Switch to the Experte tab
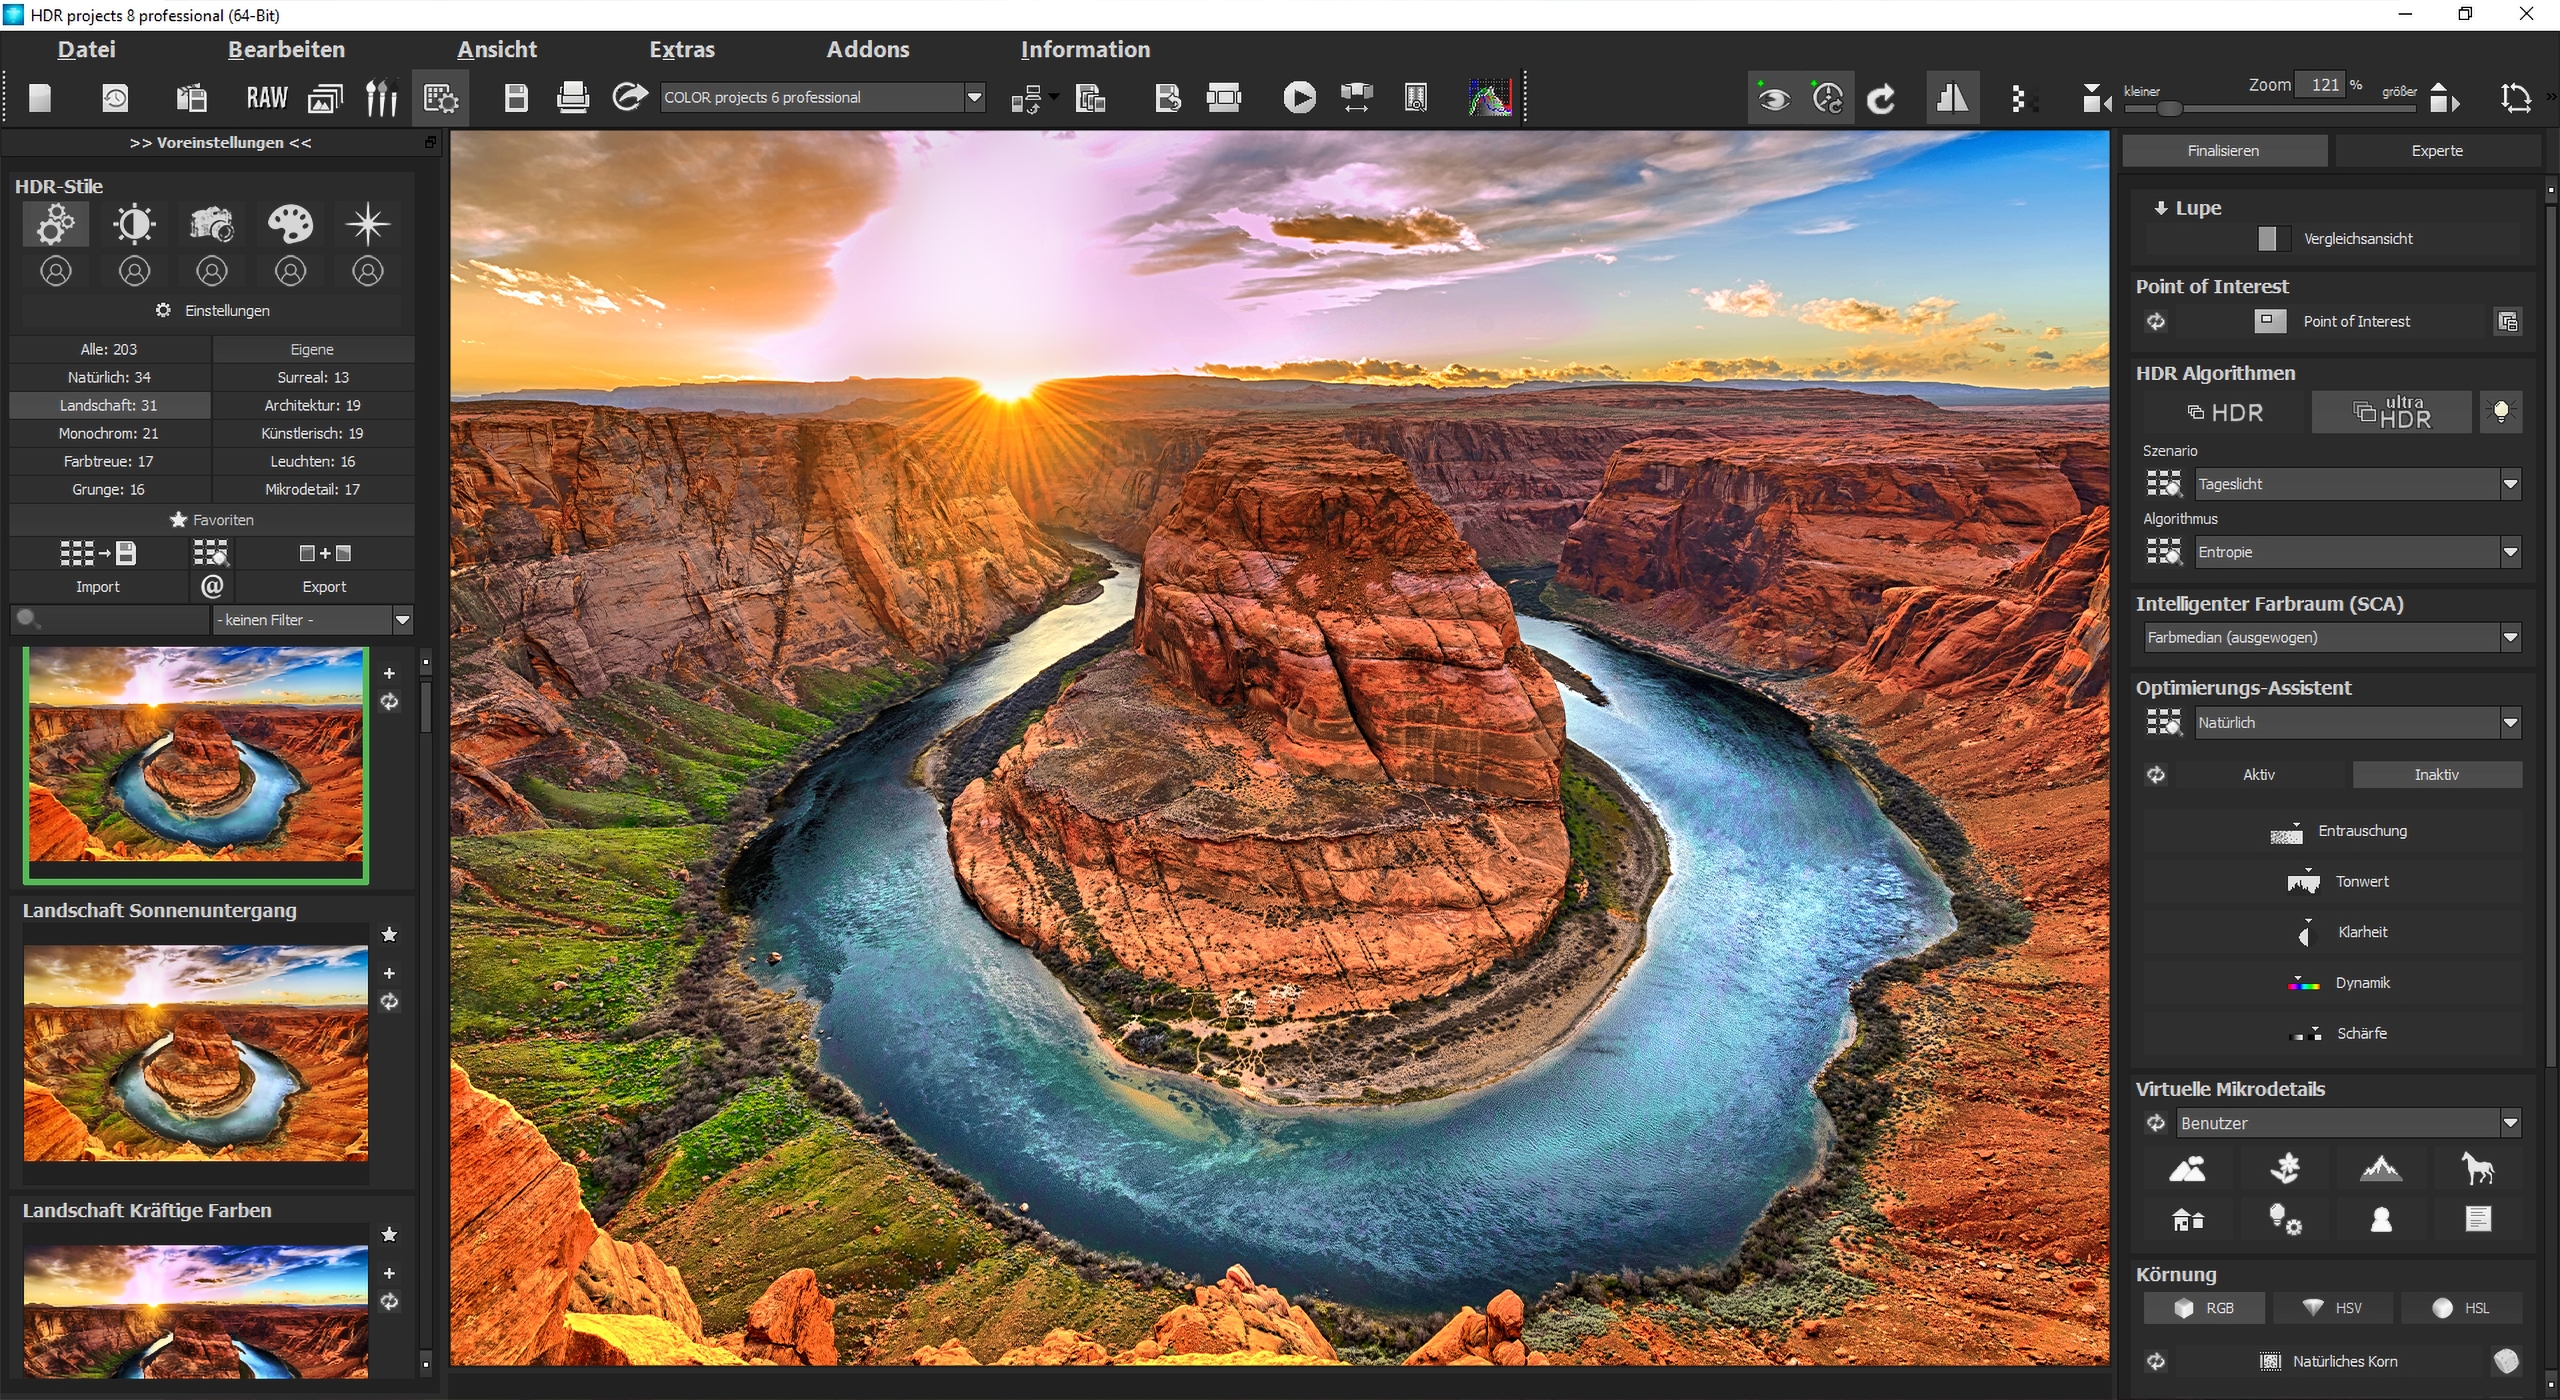 pyautogui.click(x=2436, y=151)
